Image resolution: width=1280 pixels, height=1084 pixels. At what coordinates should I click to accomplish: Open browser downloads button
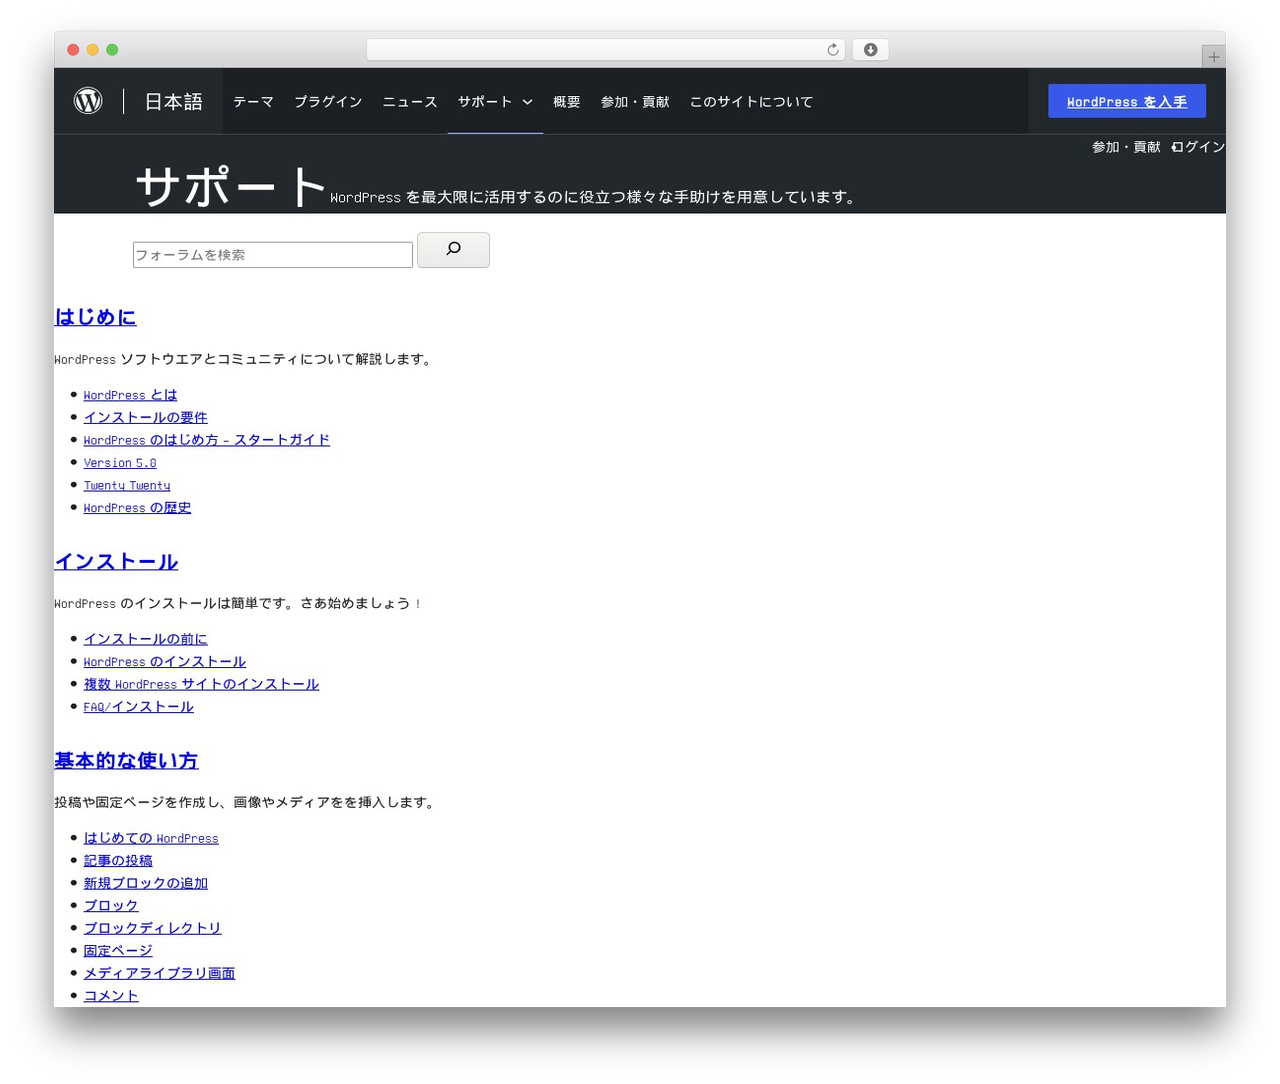point(871,50)
